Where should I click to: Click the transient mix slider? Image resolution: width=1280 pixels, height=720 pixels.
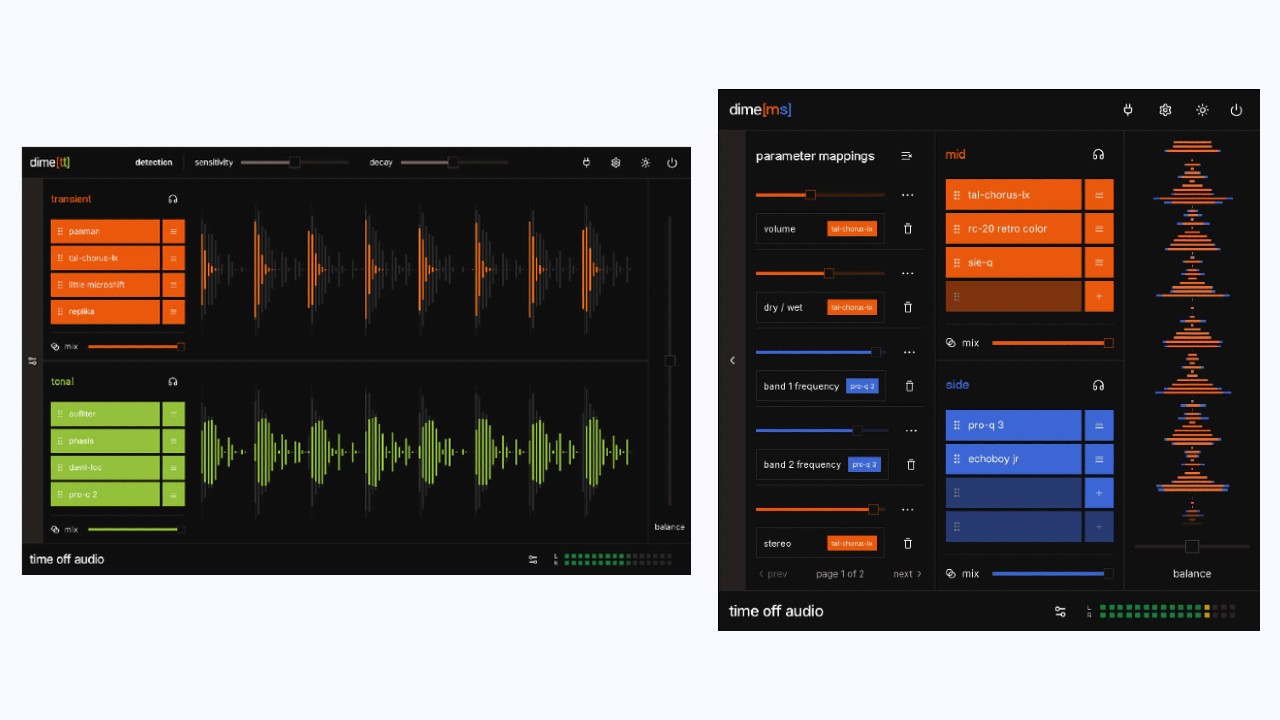[136, 347]
